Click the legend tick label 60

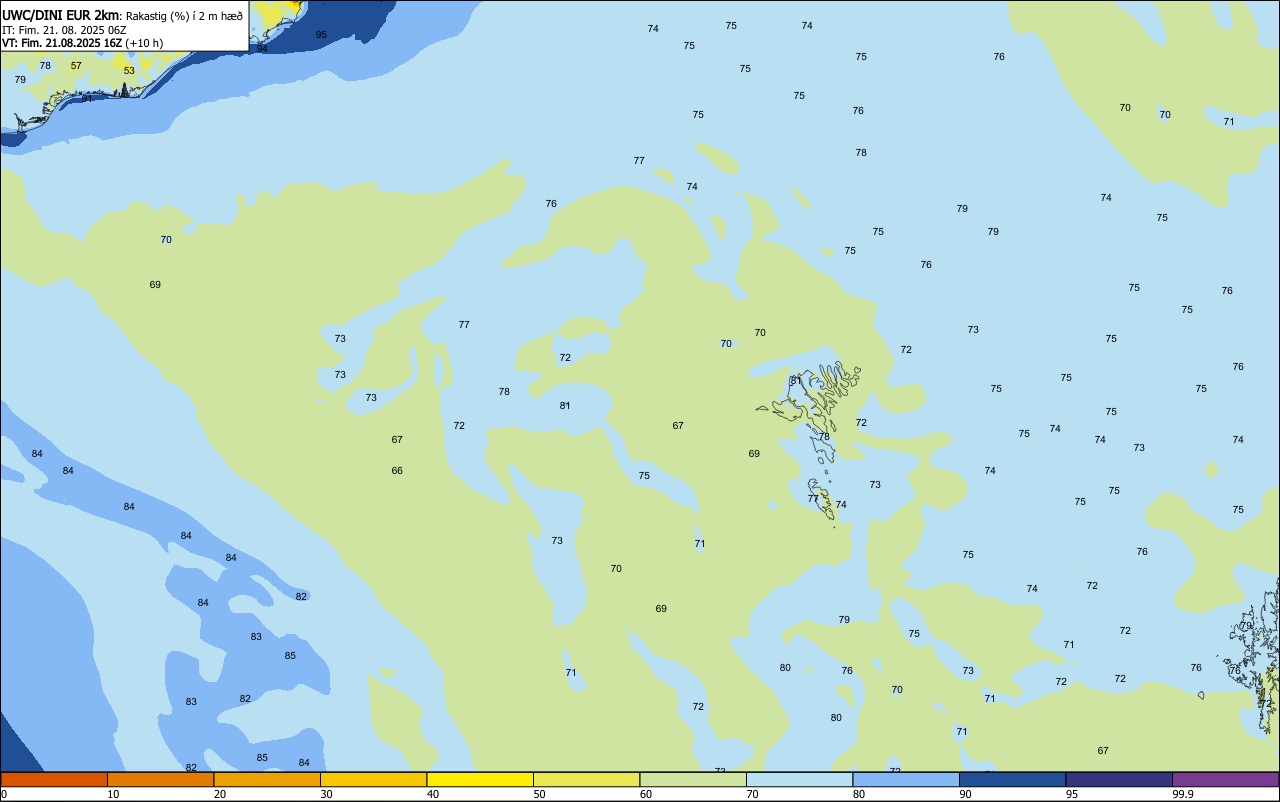646,794
